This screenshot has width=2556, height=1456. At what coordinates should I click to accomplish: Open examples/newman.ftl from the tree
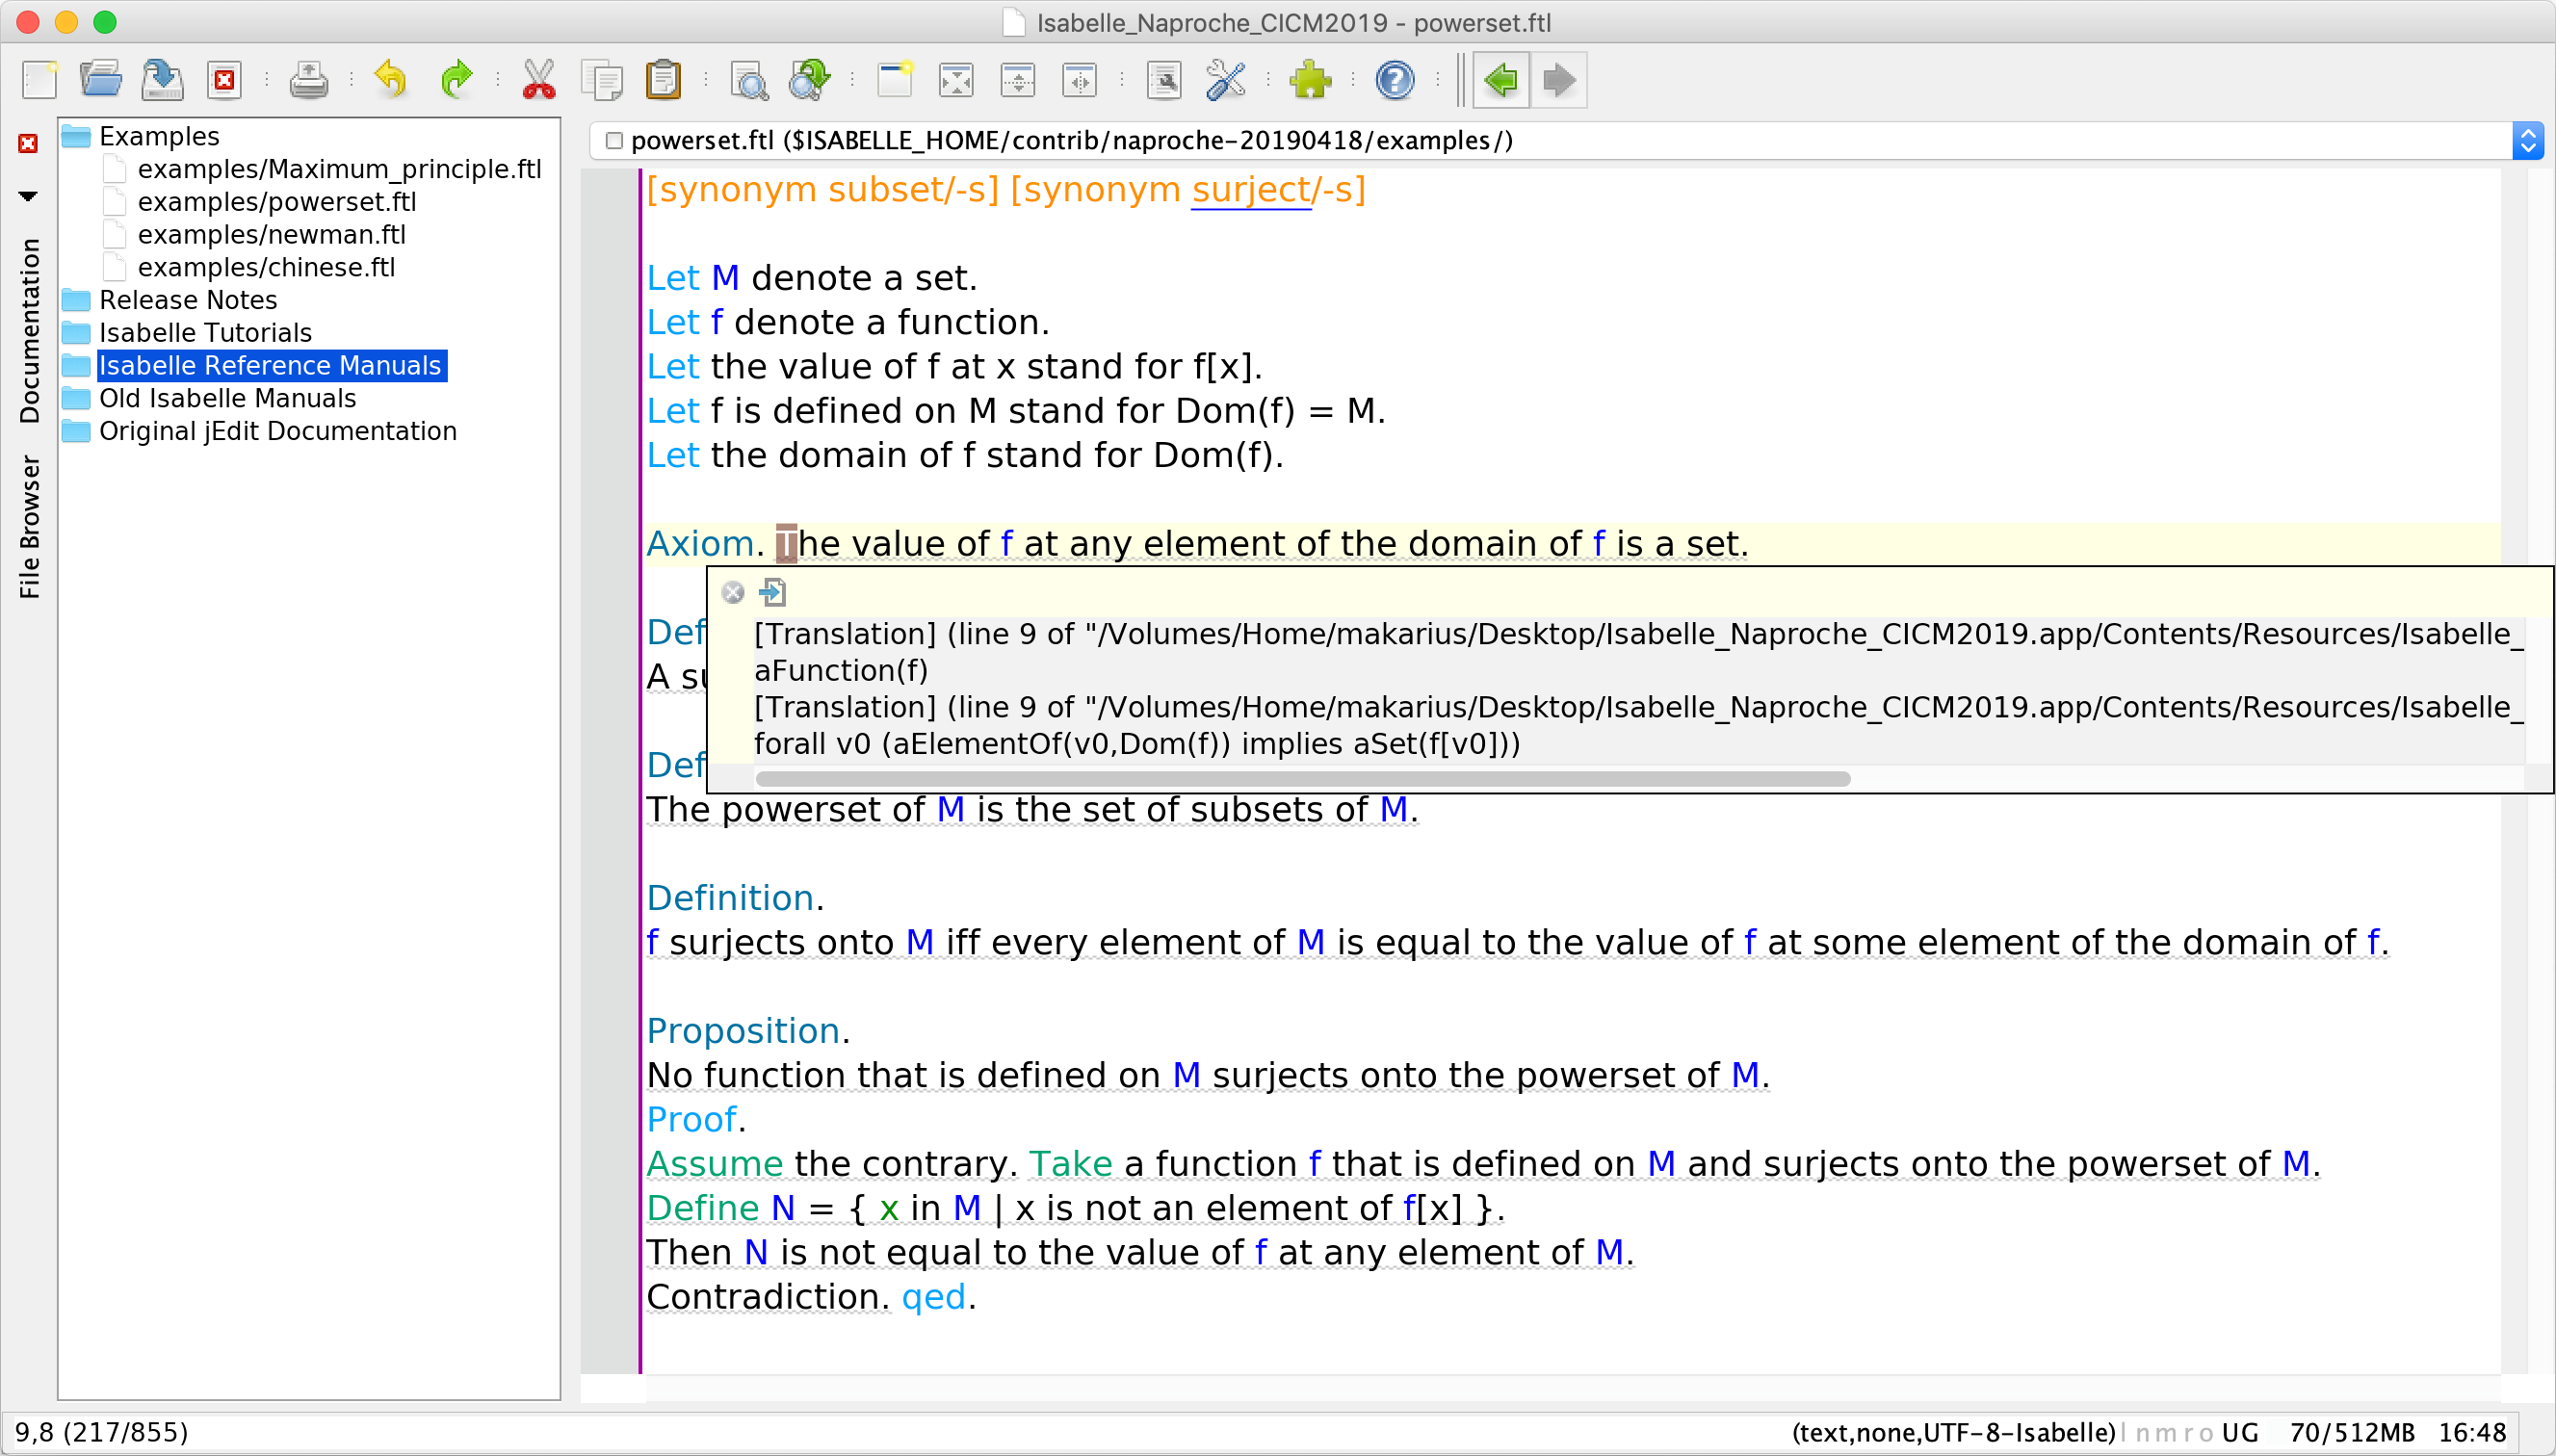click(x=271, y=234)
